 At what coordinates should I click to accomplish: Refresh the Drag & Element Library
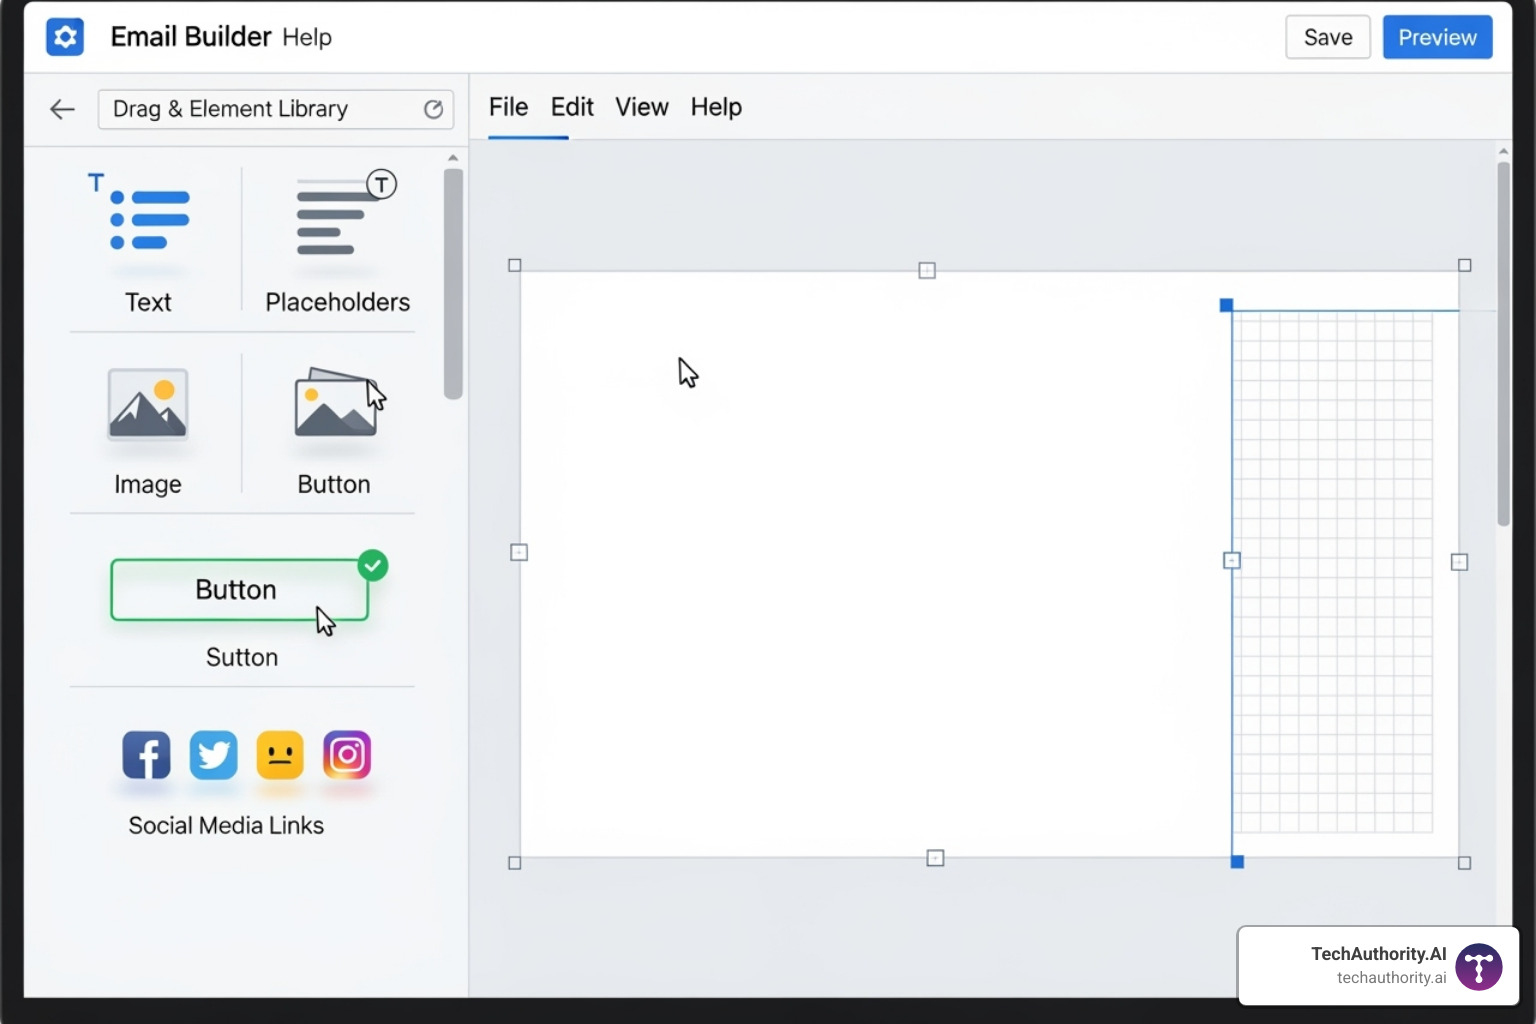tap(433, 109)
